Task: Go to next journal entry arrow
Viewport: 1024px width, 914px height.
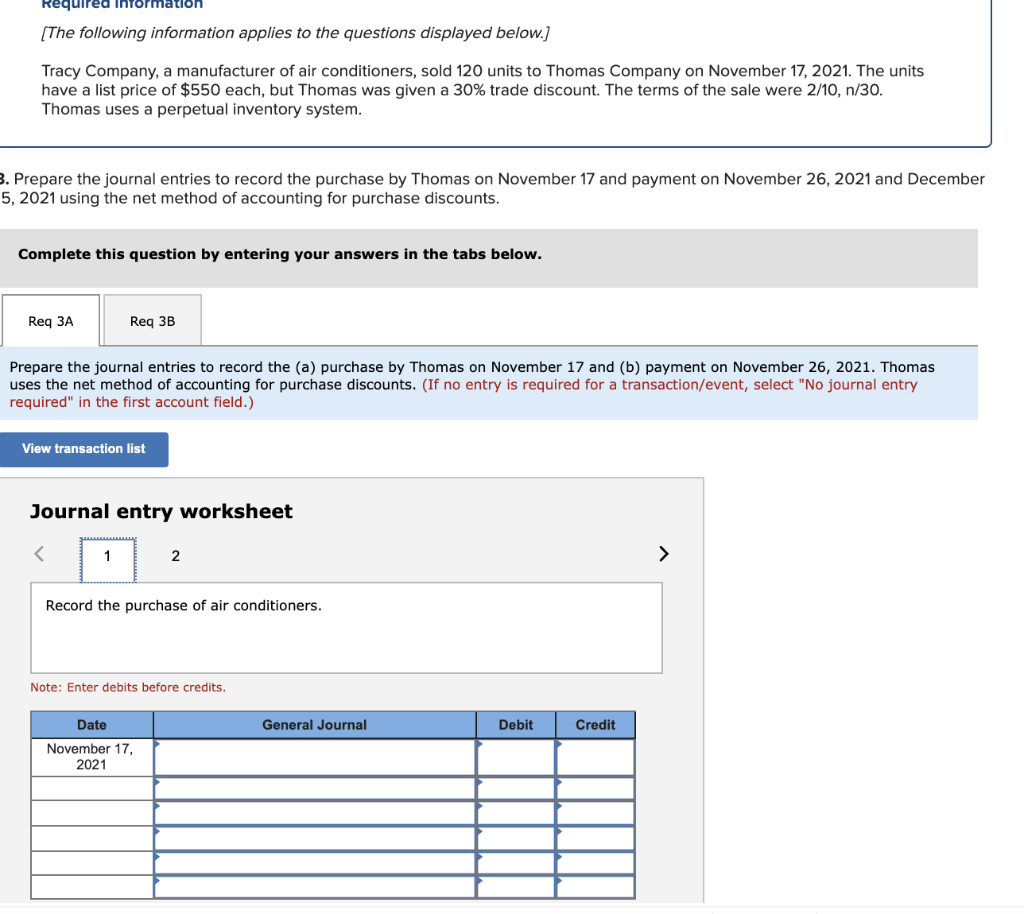Action: coord(664,554)
